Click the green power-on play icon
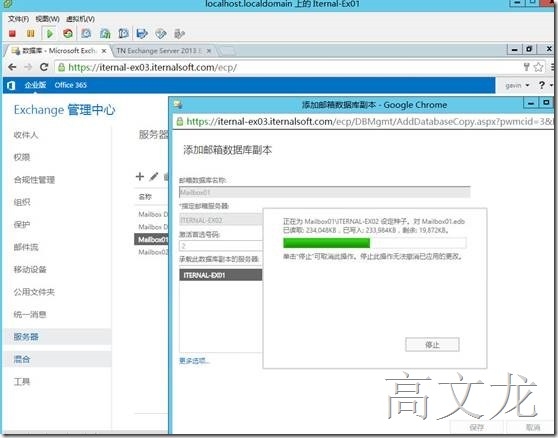This screenshot has width=558, height=438. (x=49, y=34)
